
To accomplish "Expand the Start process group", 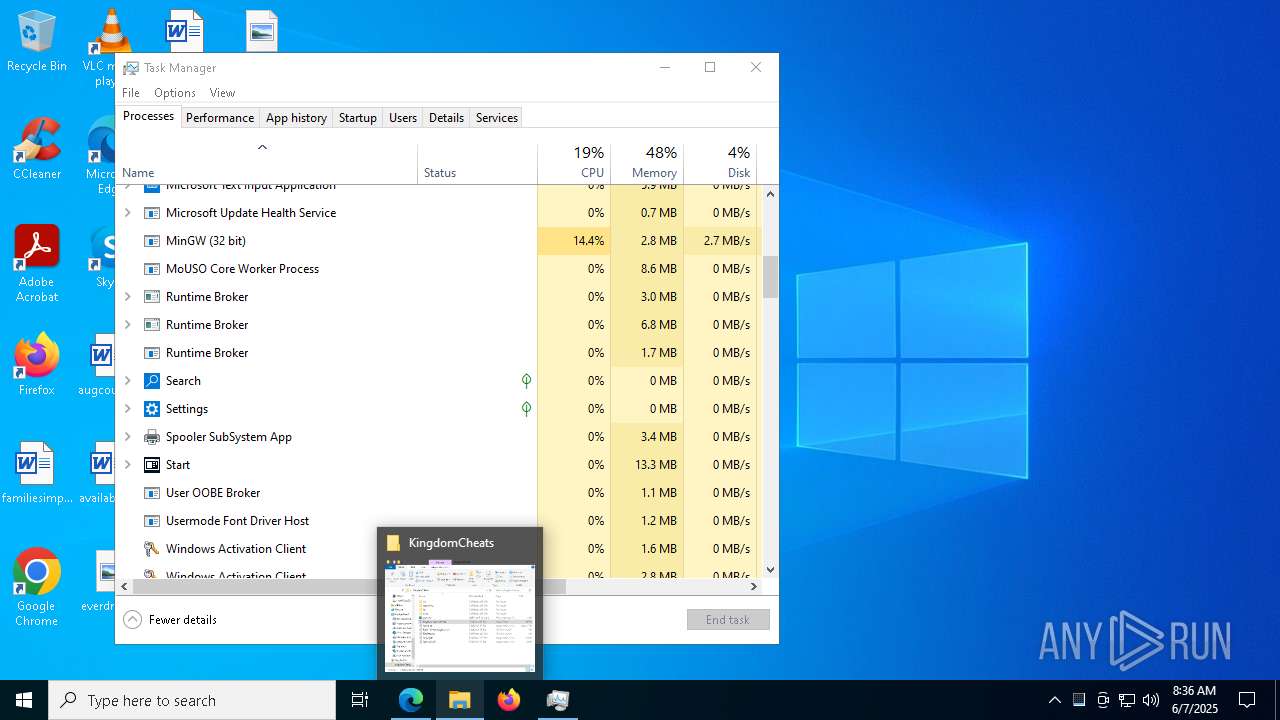I will [127, 465].
